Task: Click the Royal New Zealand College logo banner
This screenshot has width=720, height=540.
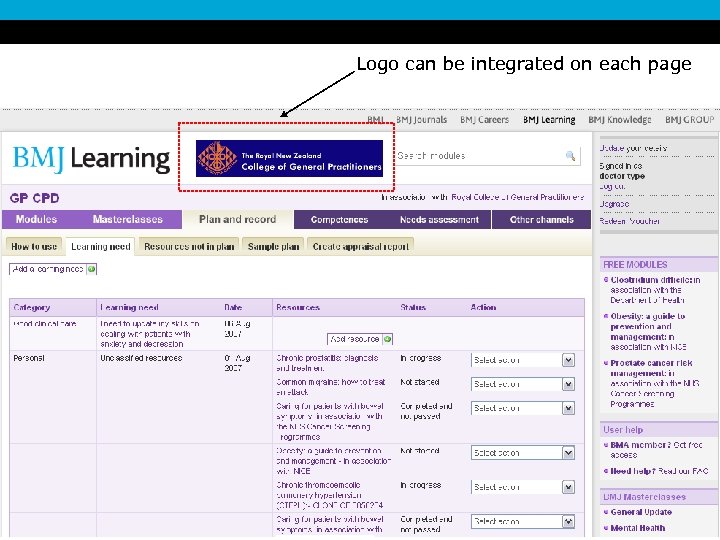Action: (289, 158)
